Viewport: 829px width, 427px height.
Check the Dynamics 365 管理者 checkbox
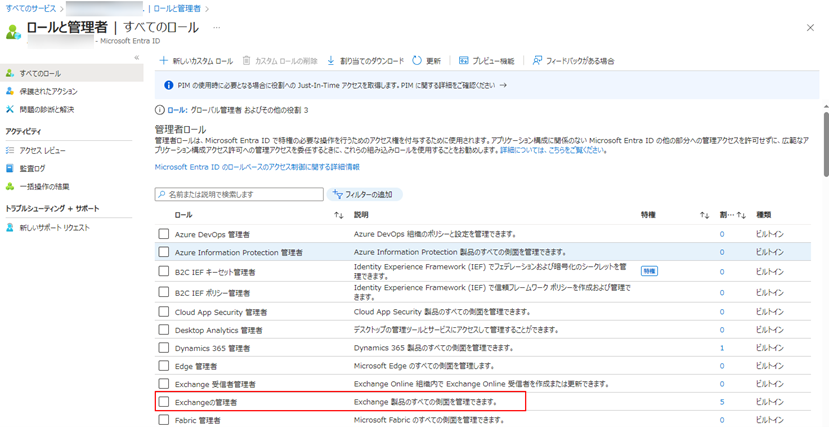coord(164,348)
